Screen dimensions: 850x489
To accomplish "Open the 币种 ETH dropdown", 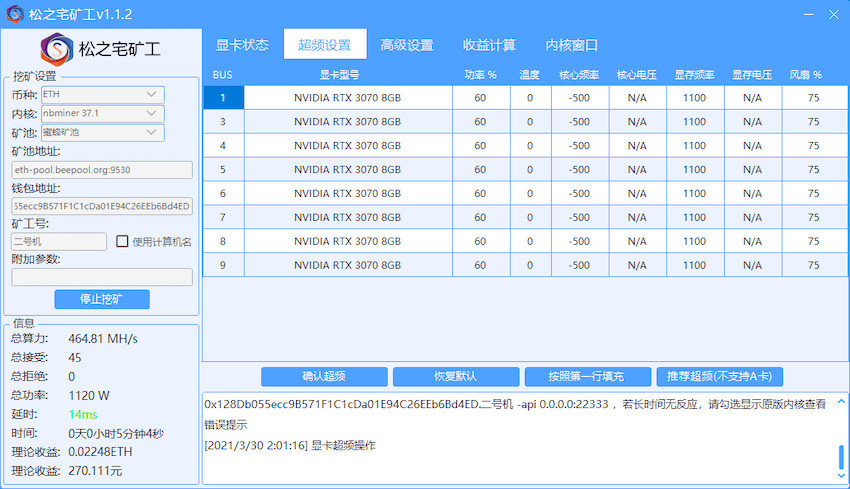I will 102,94.
